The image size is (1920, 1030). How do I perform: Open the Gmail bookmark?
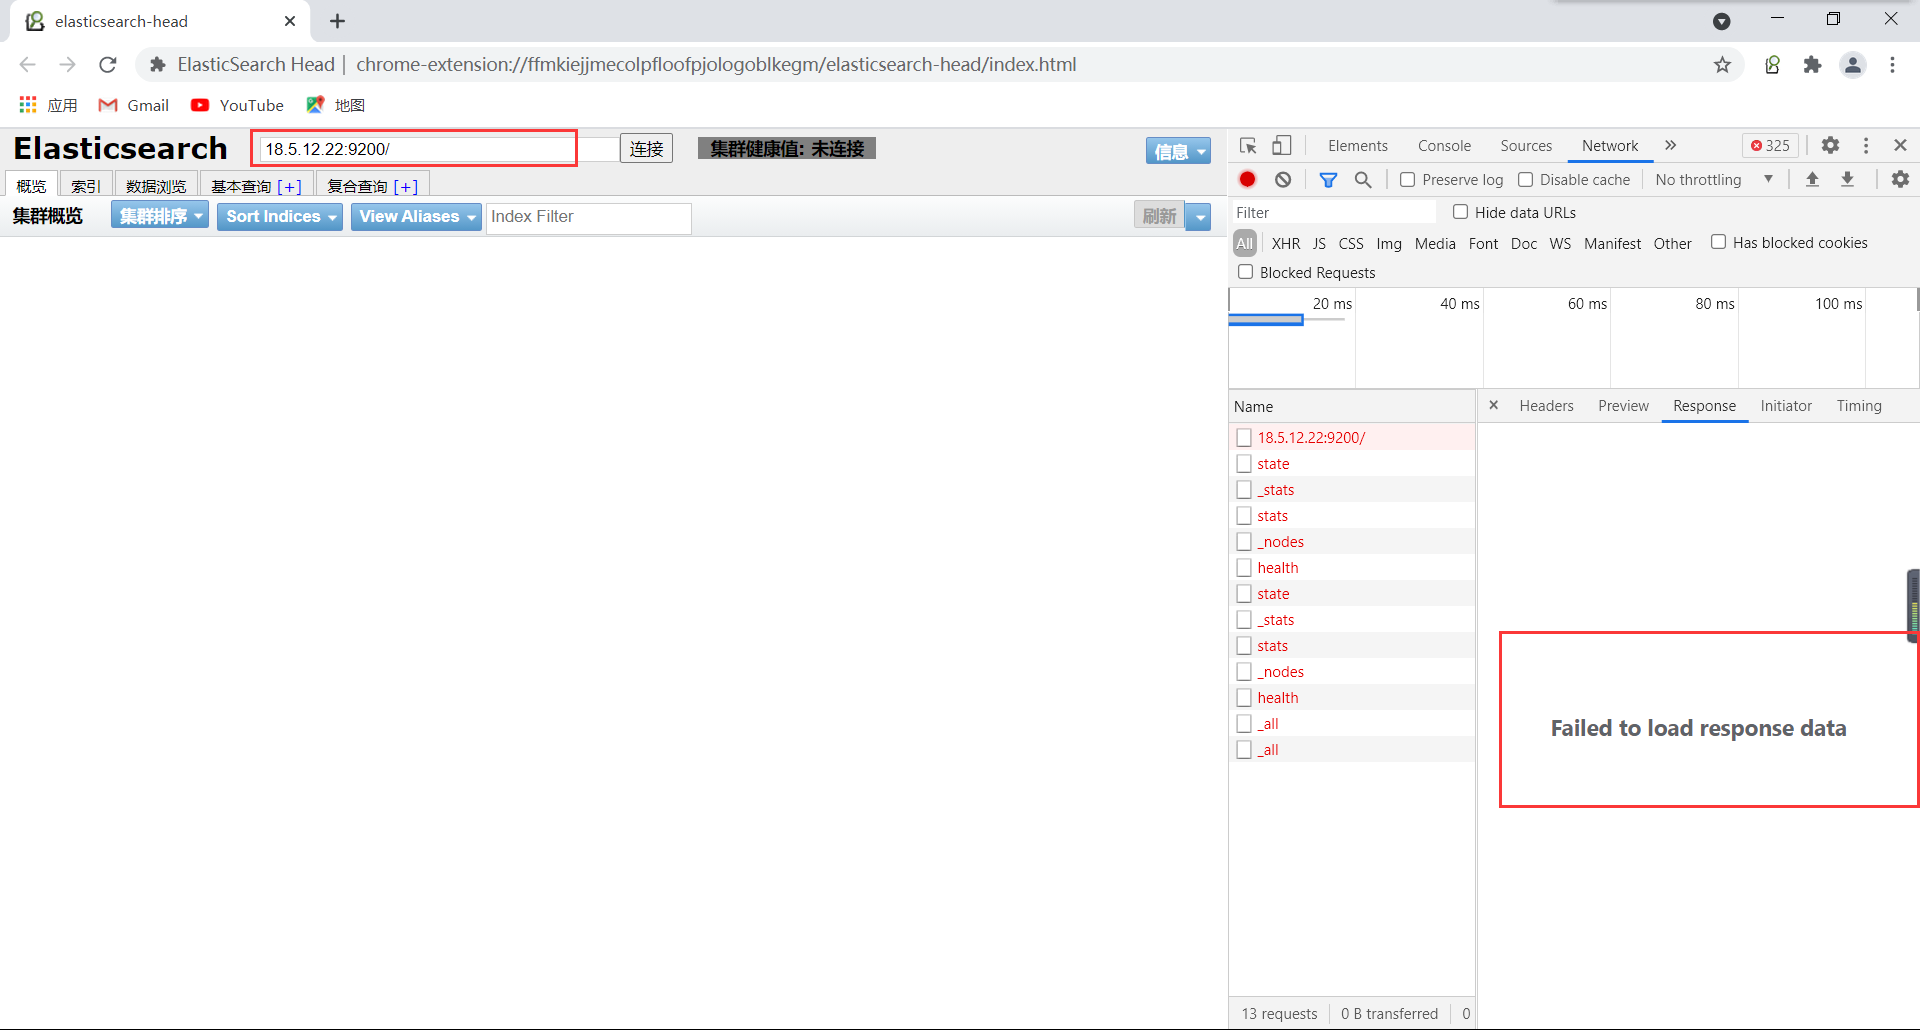click(133, 105)
